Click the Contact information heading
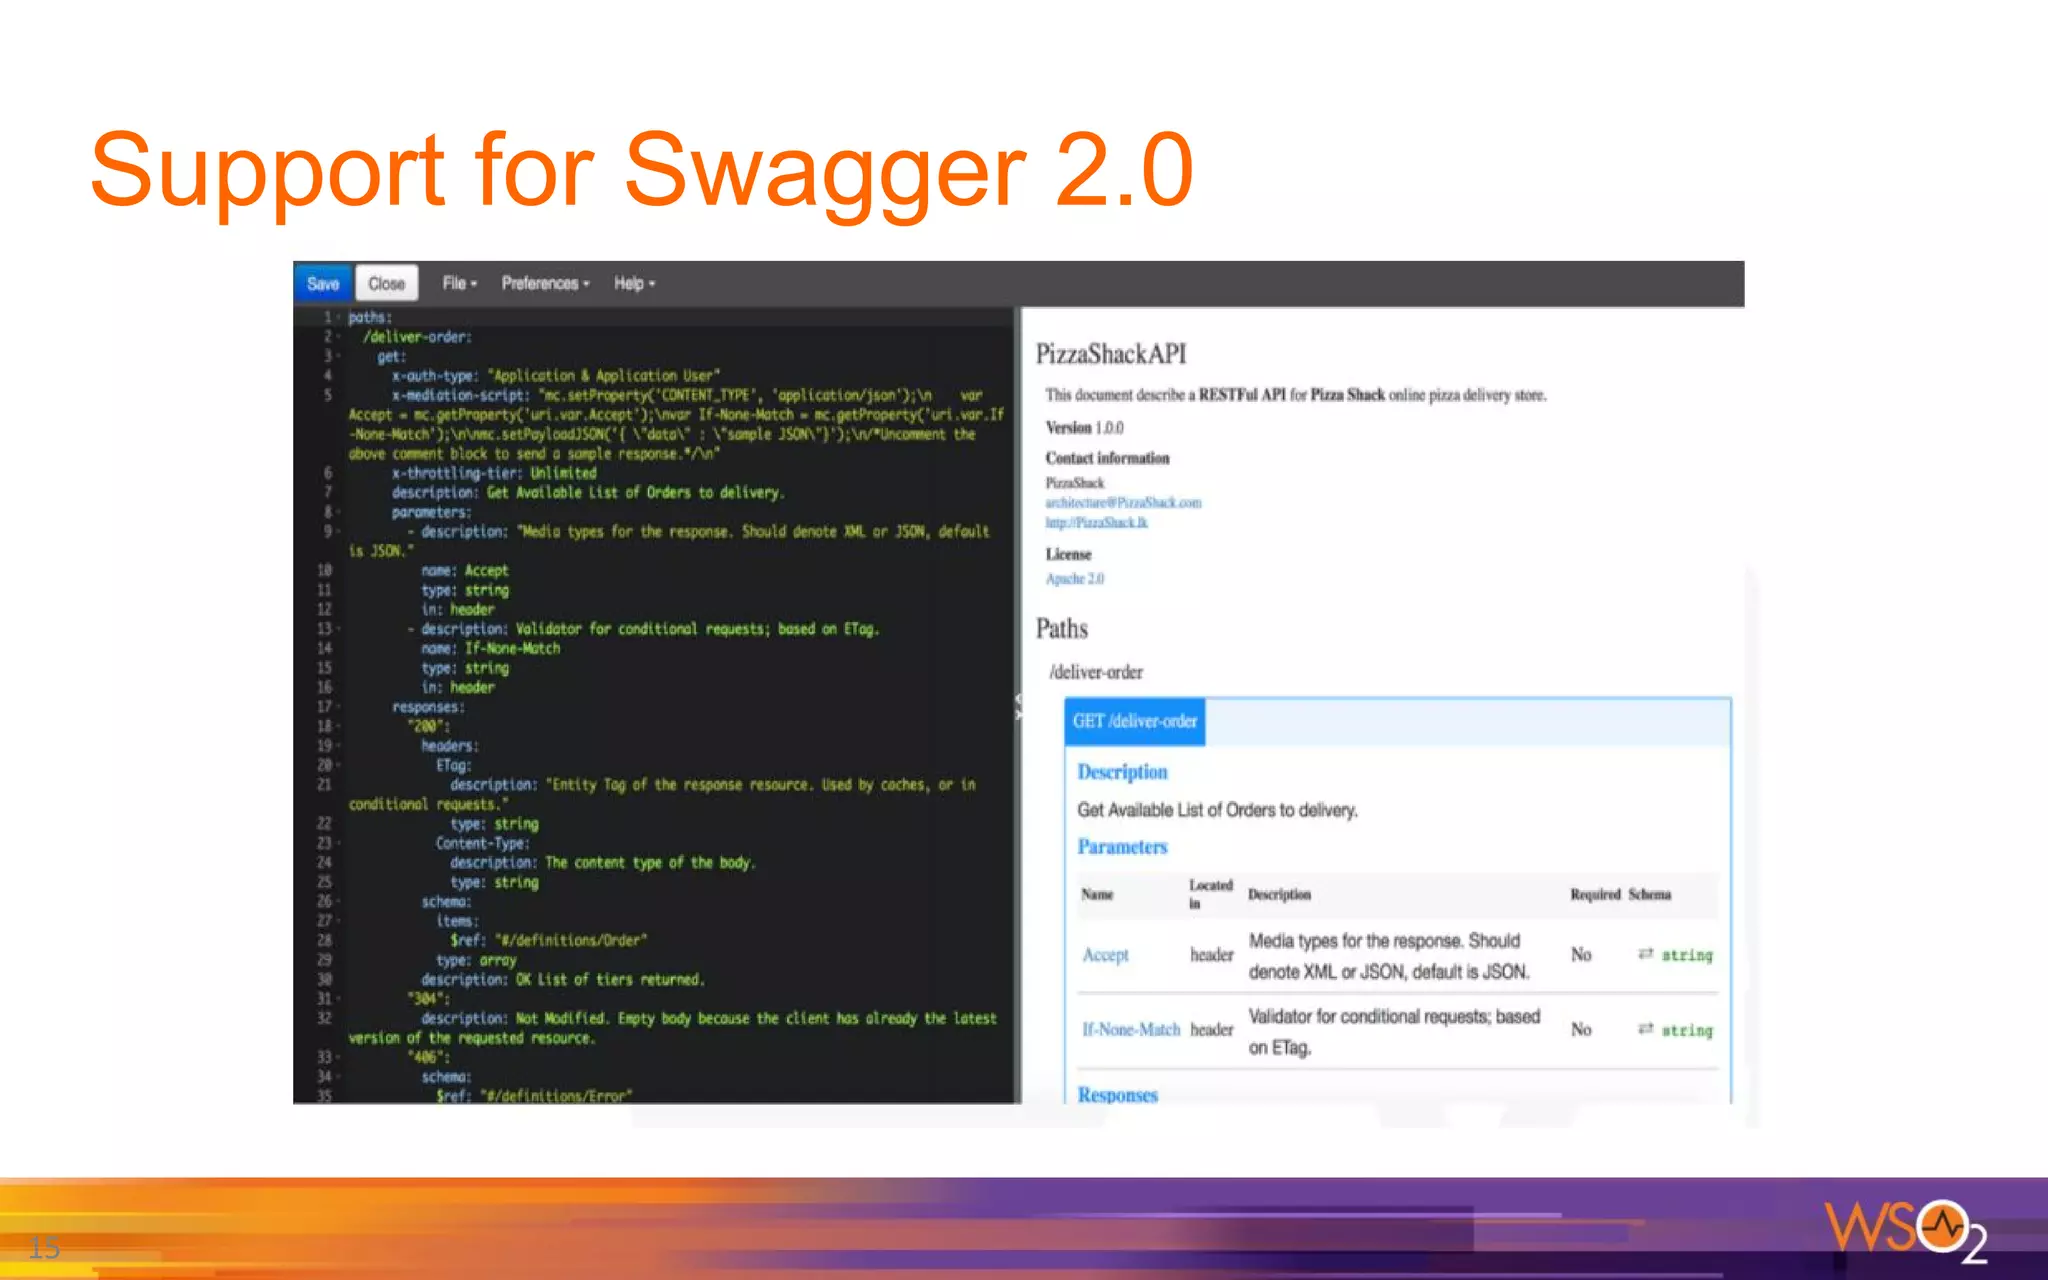Viewport: 2048px width, 1280px height. [1107, 458]
